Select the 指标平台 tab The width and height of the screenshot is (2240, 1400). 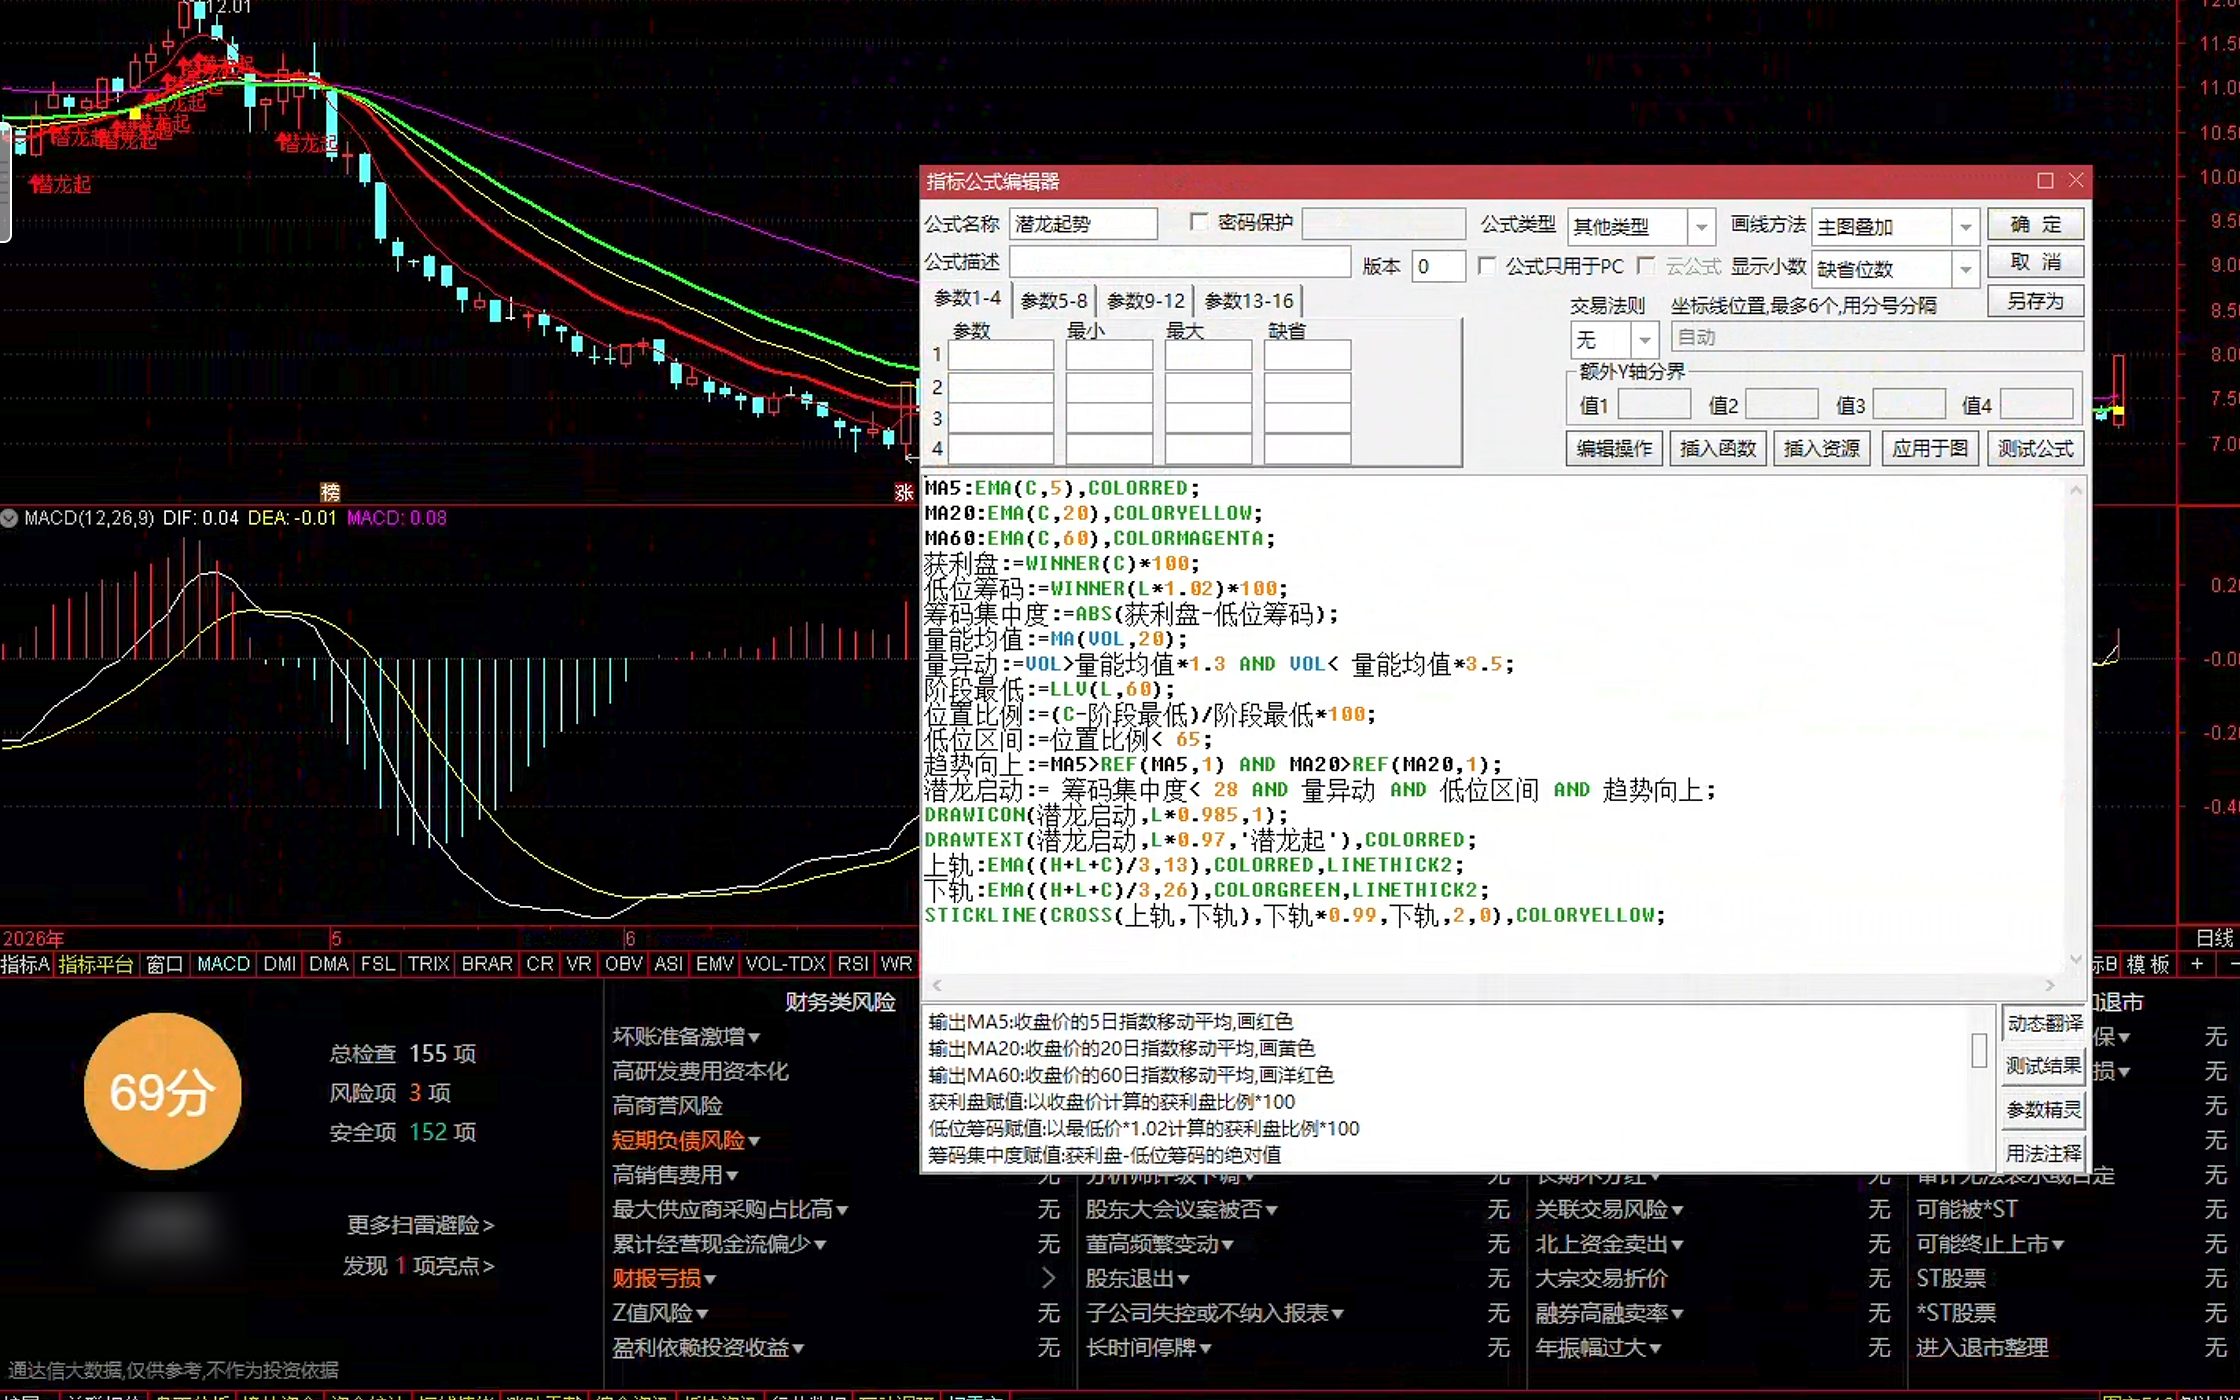coord(95,964)
